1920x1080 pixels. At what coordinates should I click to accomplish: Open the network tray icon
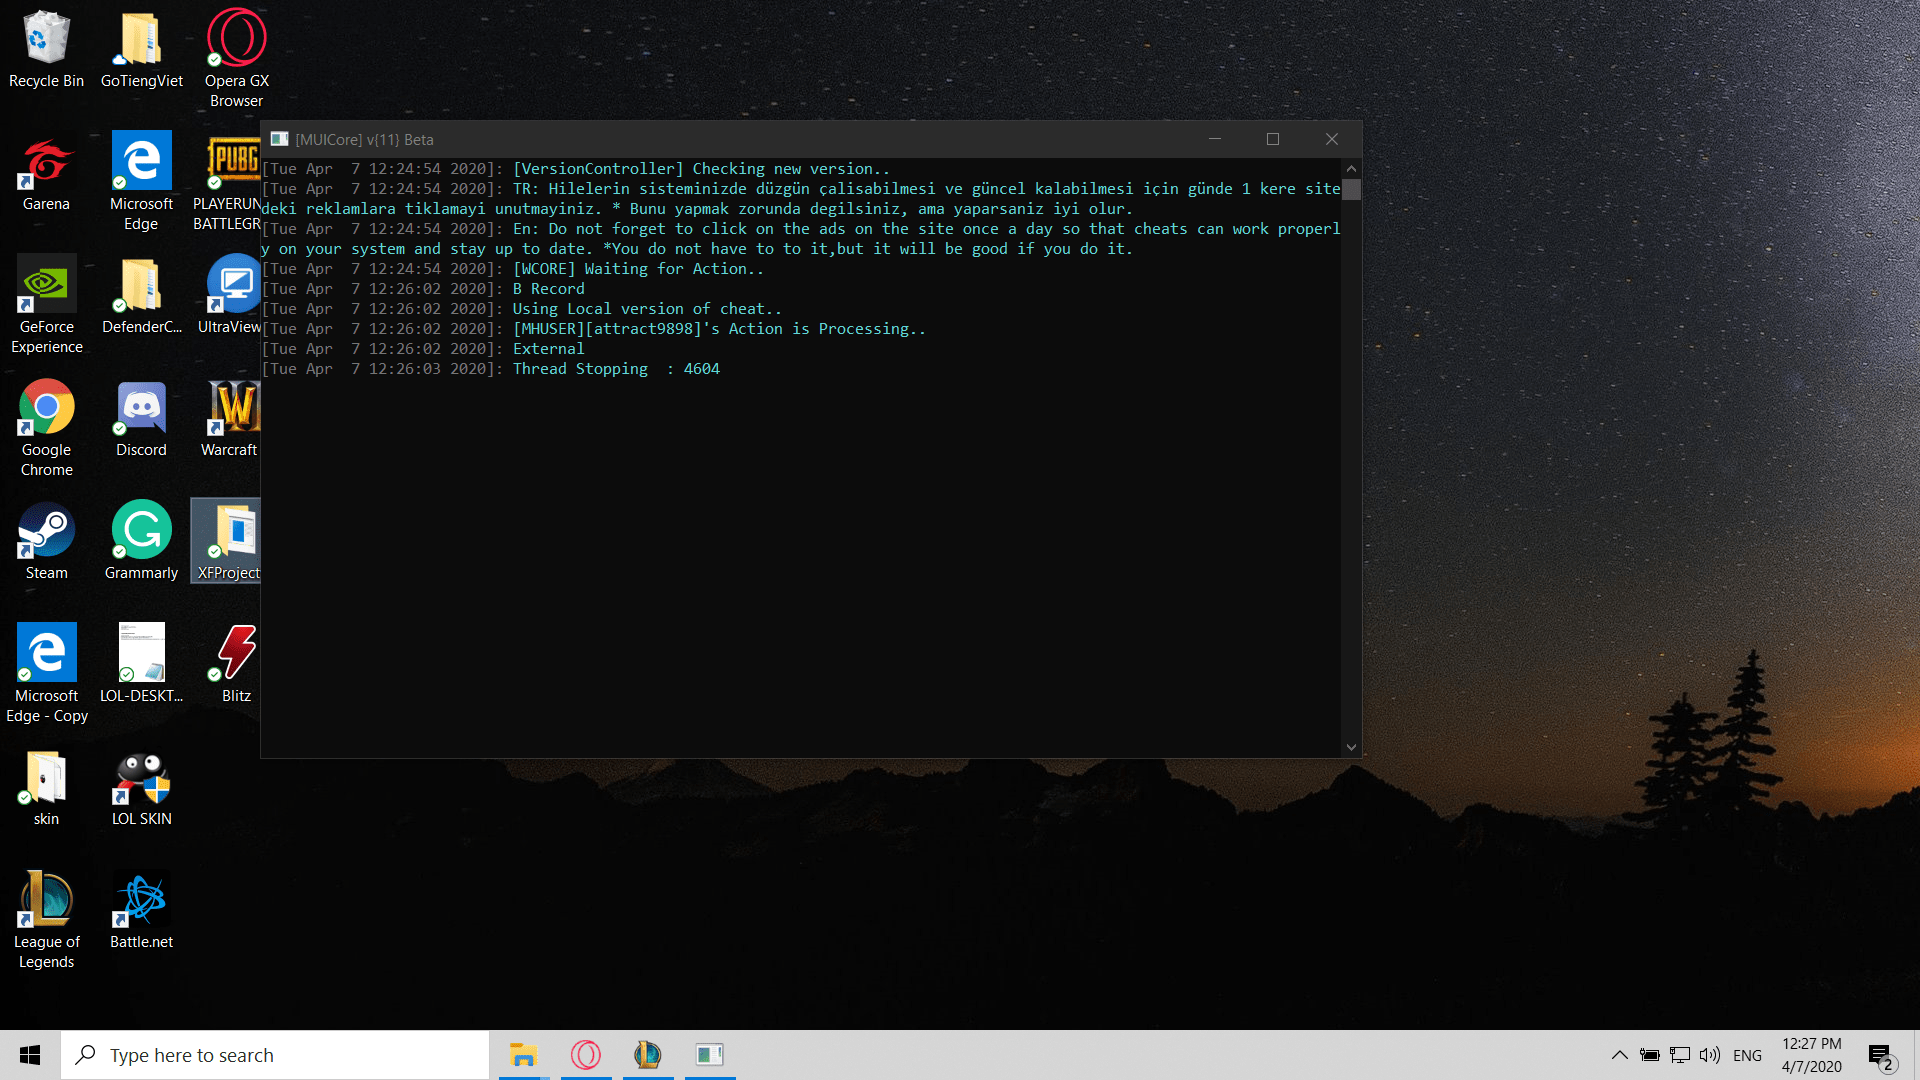coord(1680,1055)
